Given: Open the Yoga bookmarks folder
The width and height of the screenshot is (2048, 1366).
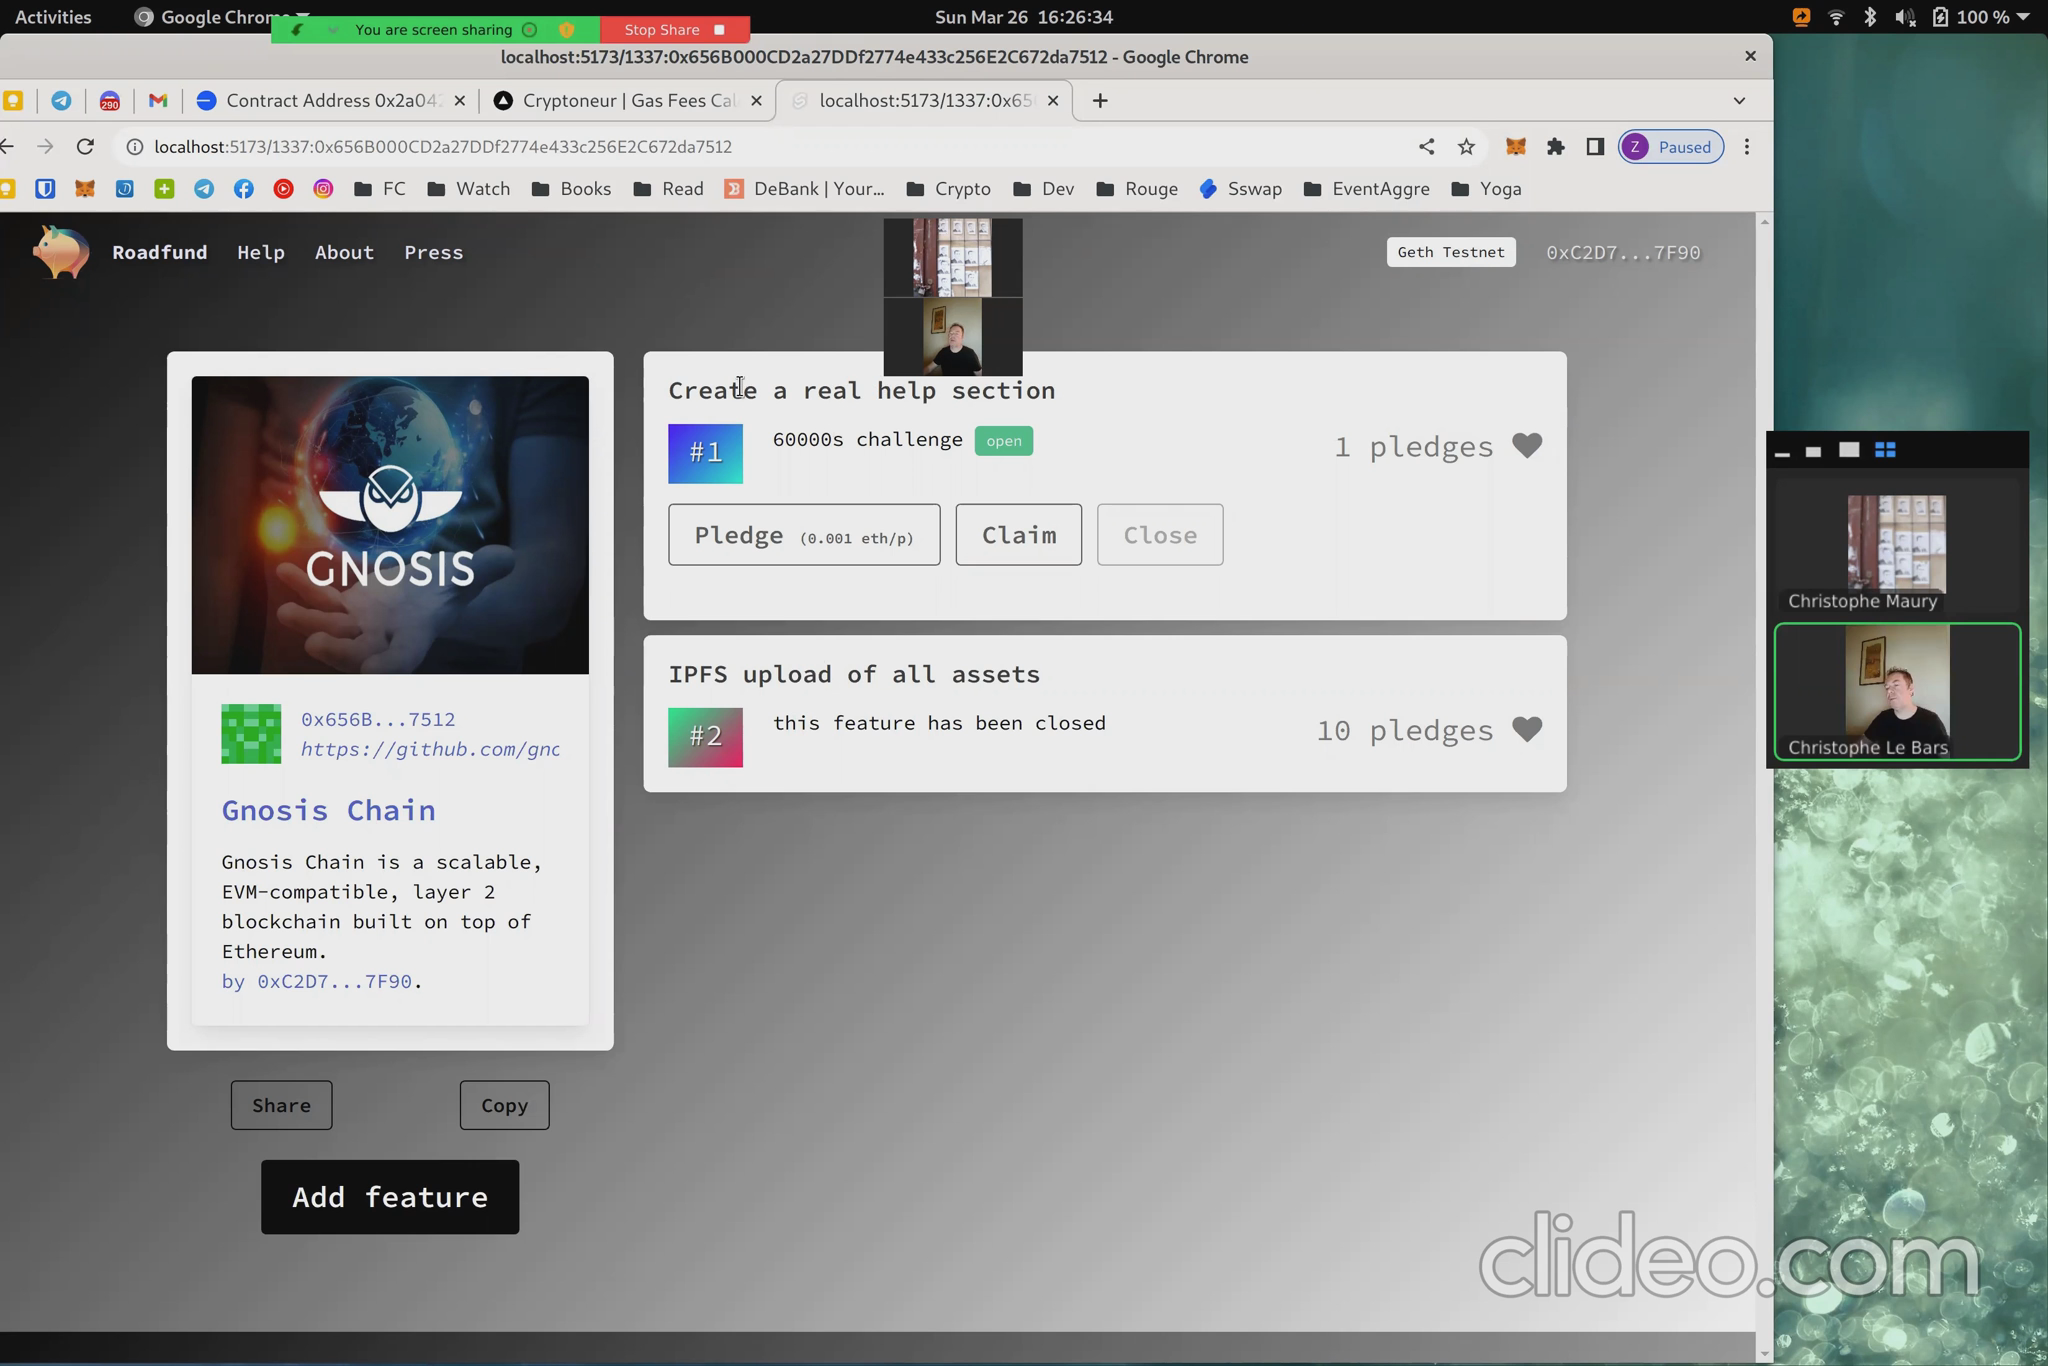Looking at the screenshot, I should pyautogui.click(x=1486, y=189).
